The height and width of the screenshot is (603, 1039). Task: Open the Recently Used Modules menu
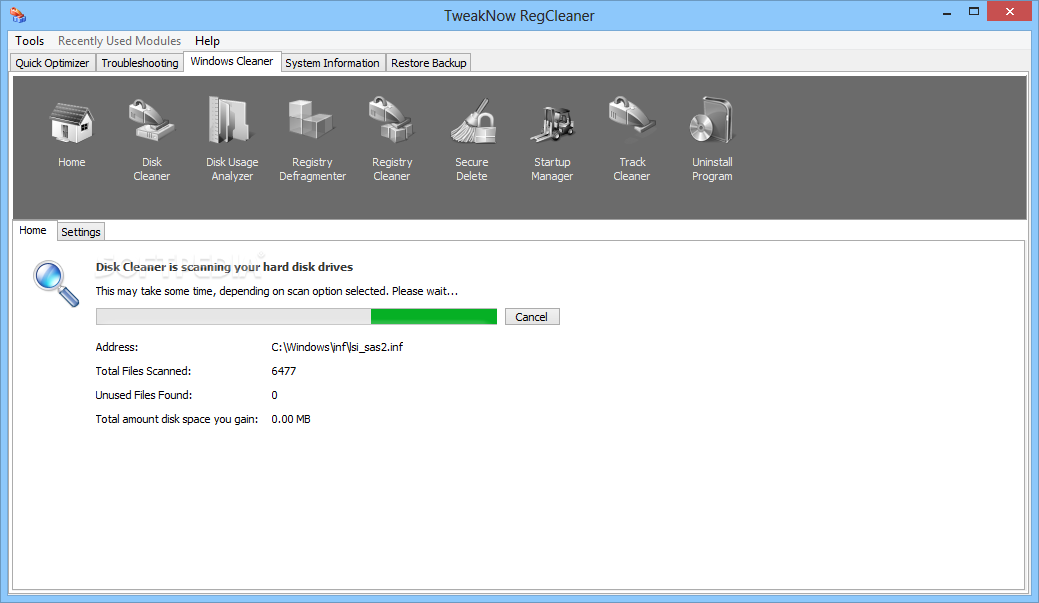119,41
